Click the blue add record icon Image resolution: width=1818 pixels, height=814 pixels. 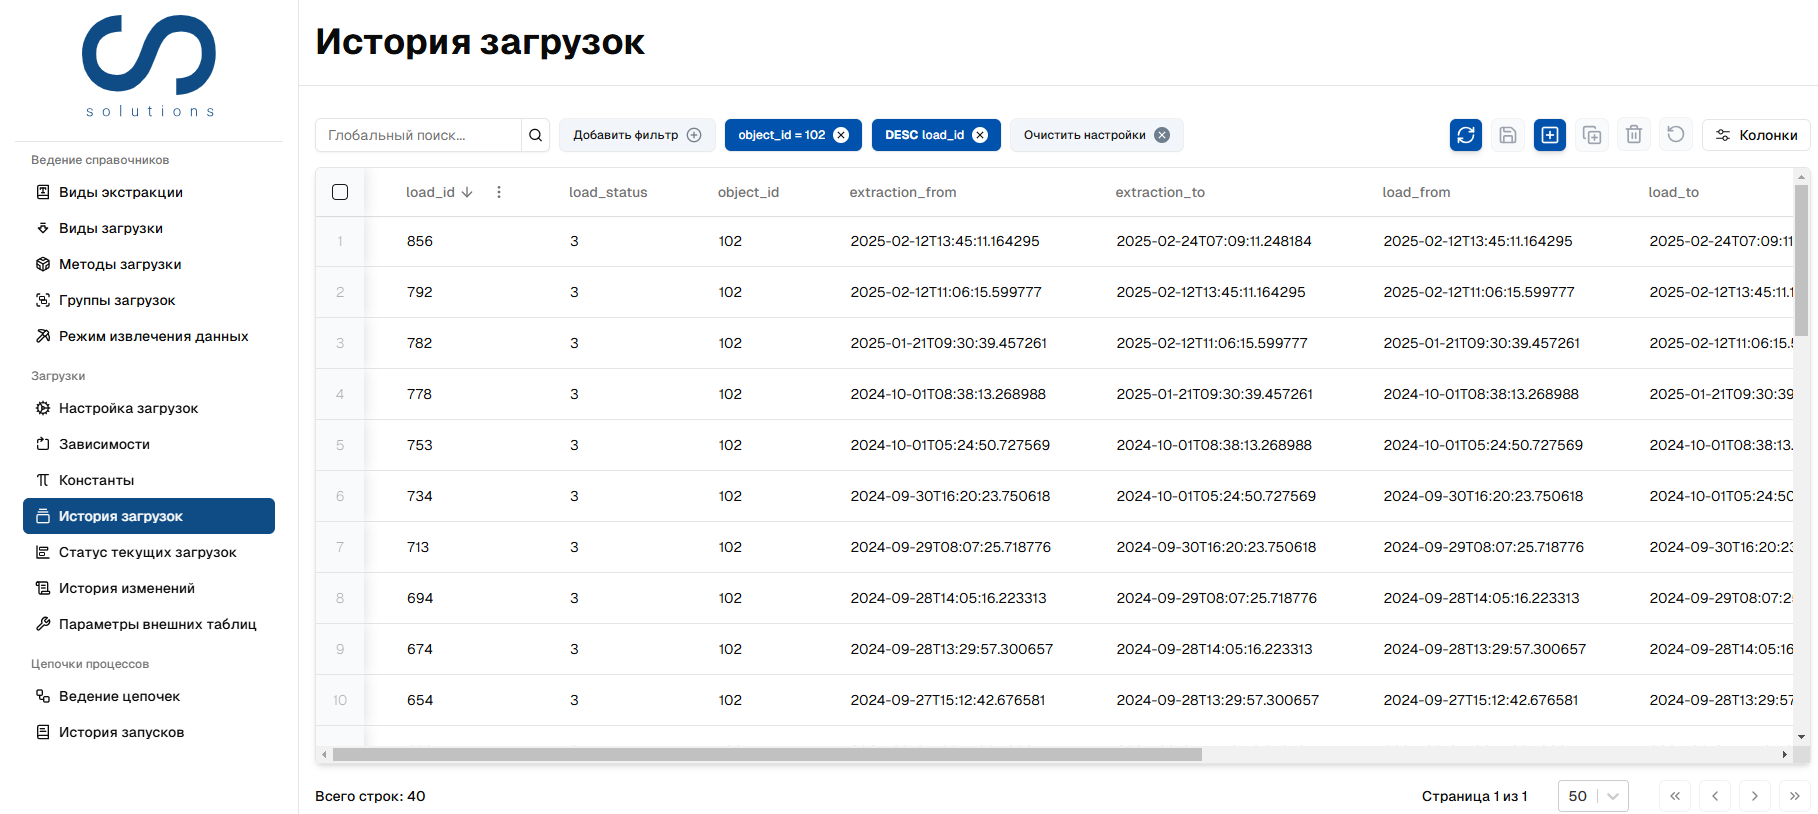pos(1549,135)
